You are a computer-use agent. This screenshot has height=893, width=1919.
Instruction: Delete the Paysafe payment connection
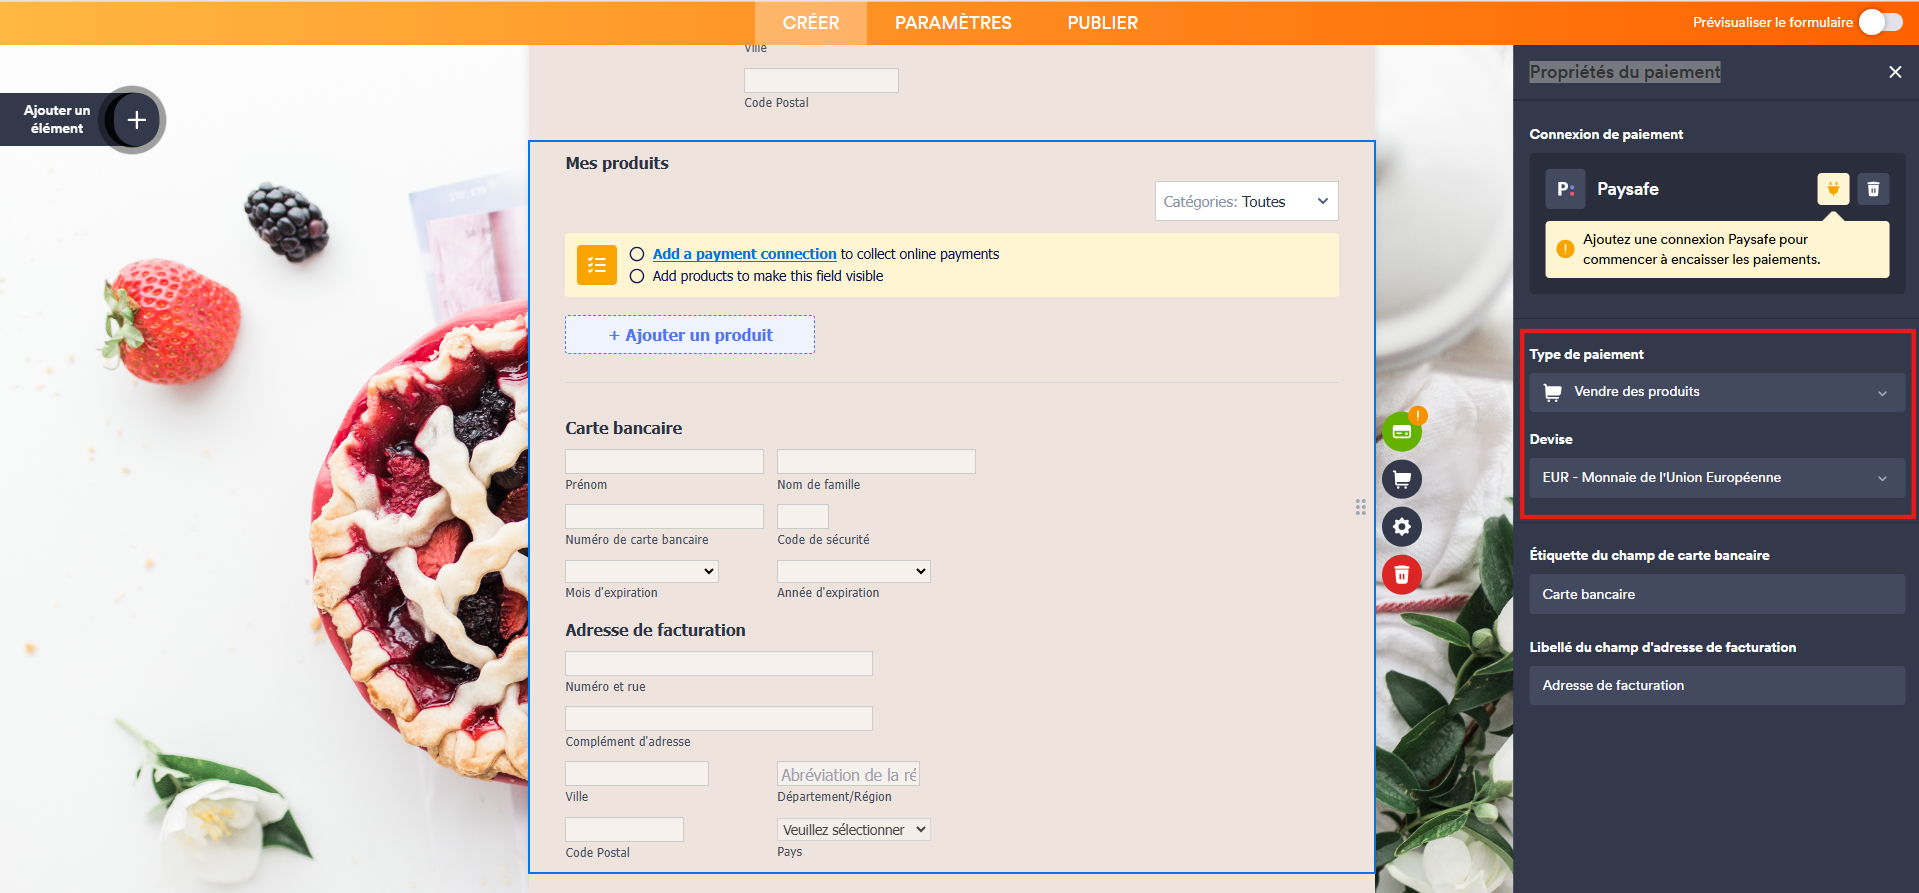click(1873, 188)
